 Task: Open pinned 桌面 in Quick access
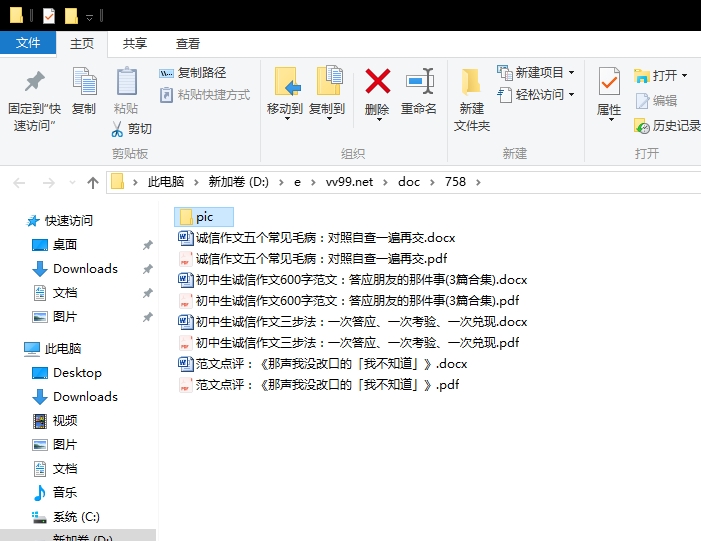55,245
